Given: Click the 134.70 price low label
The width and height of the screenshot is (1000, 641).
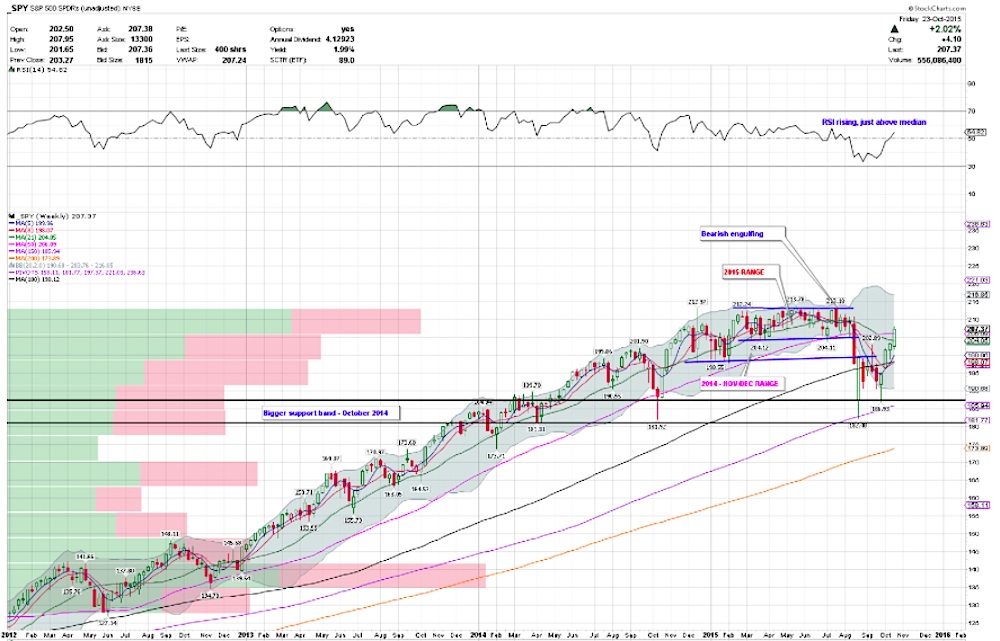Looking at the screenshot, I should [210, 595].
